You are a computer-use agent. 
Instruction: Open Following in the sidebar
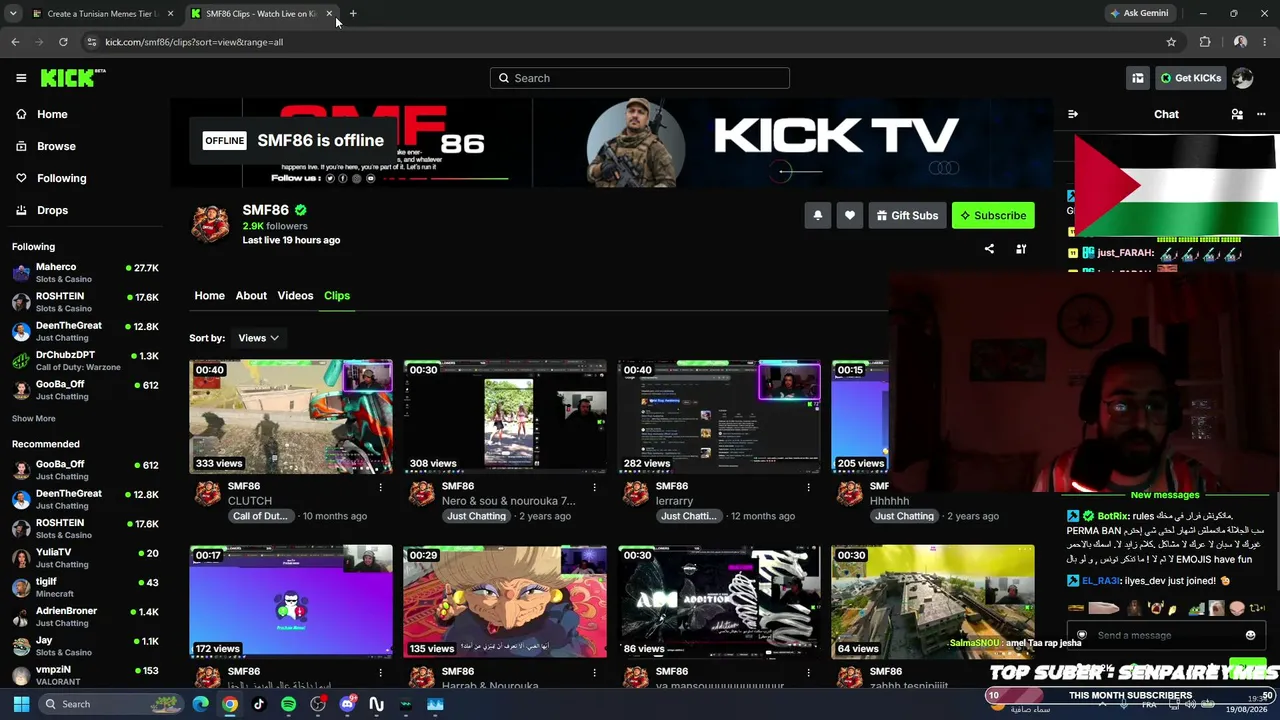[x=61, y=178]
